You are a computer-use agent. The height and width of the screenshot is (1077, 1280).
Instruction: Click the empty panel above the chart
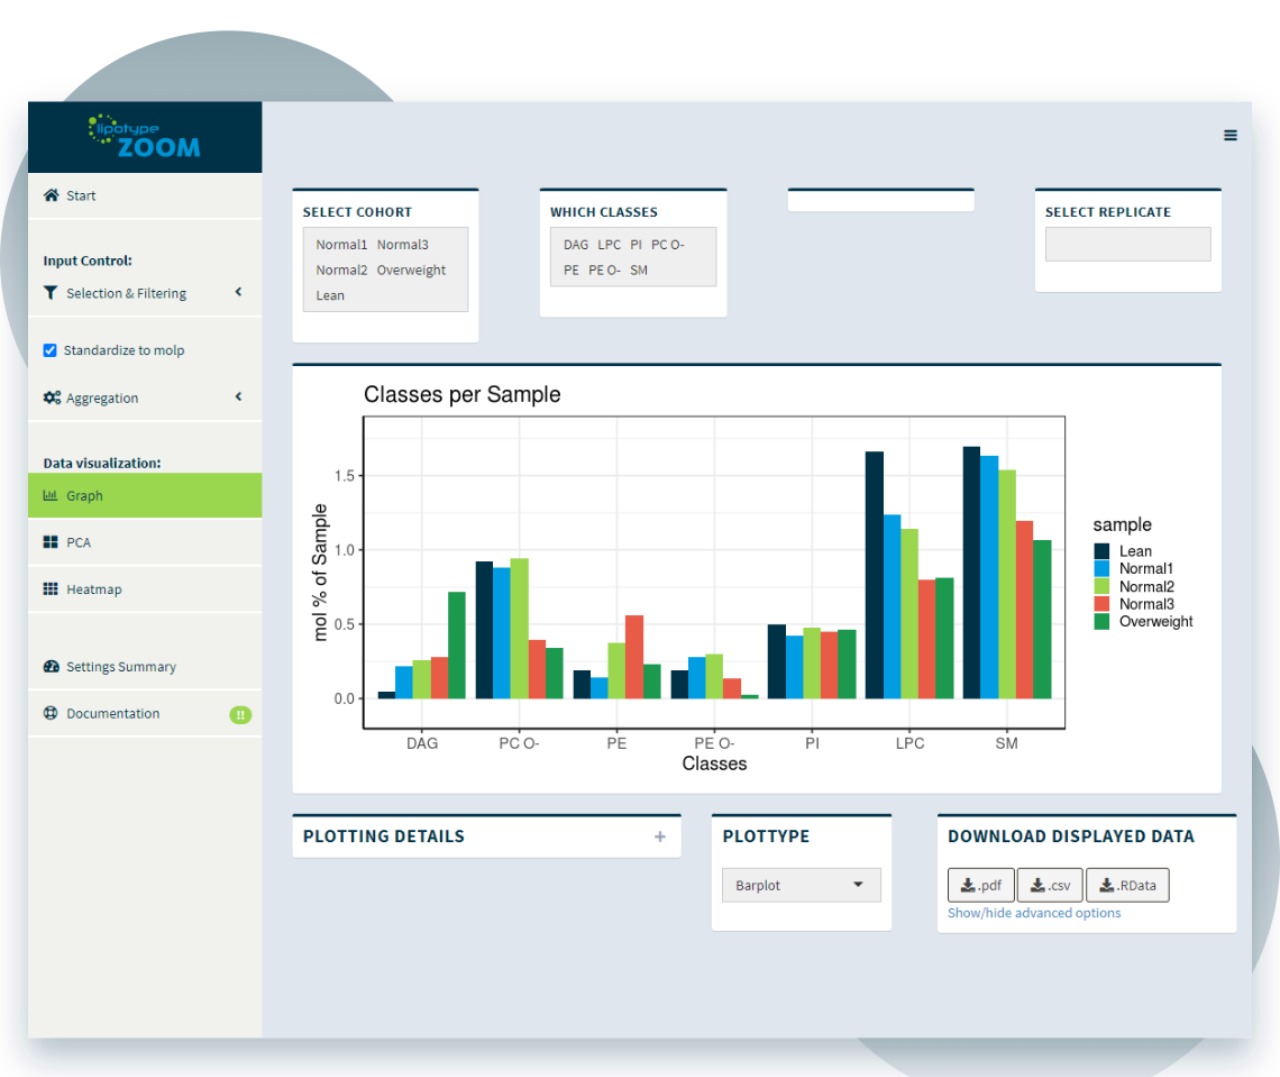point(881,200)
